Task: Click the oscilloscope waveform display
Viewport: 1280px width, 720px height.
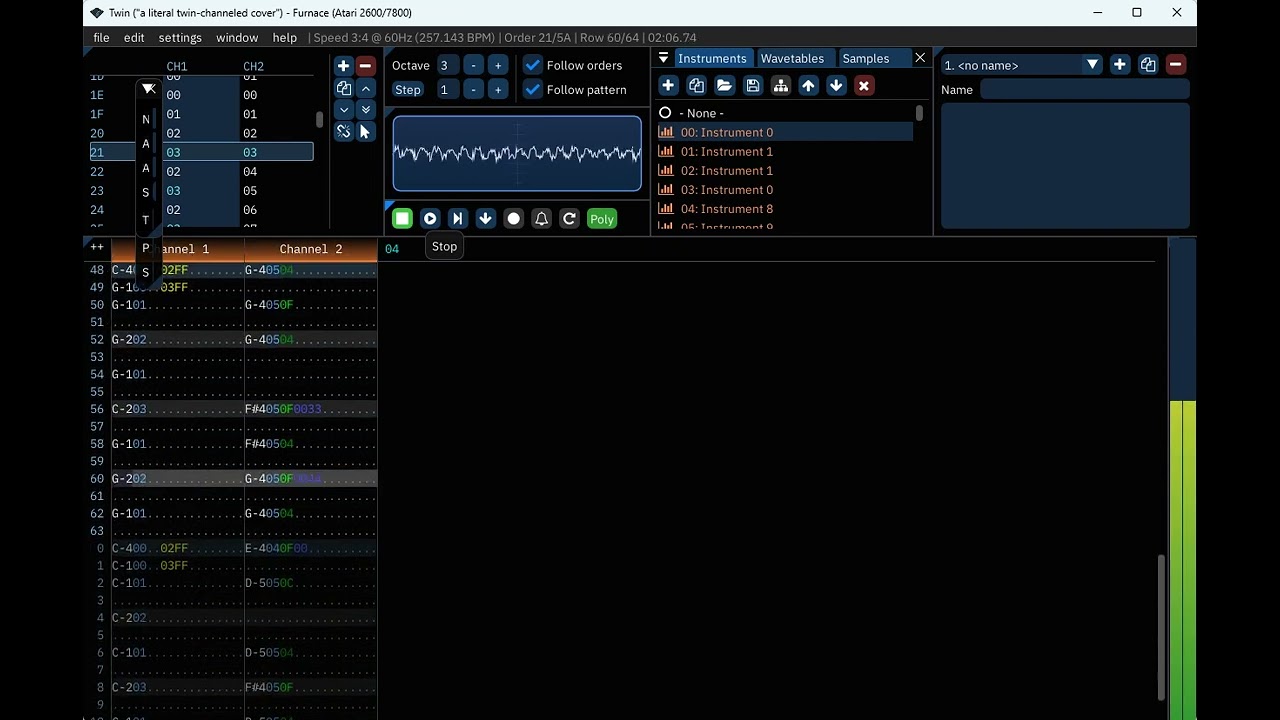Action: coord(517,153)
